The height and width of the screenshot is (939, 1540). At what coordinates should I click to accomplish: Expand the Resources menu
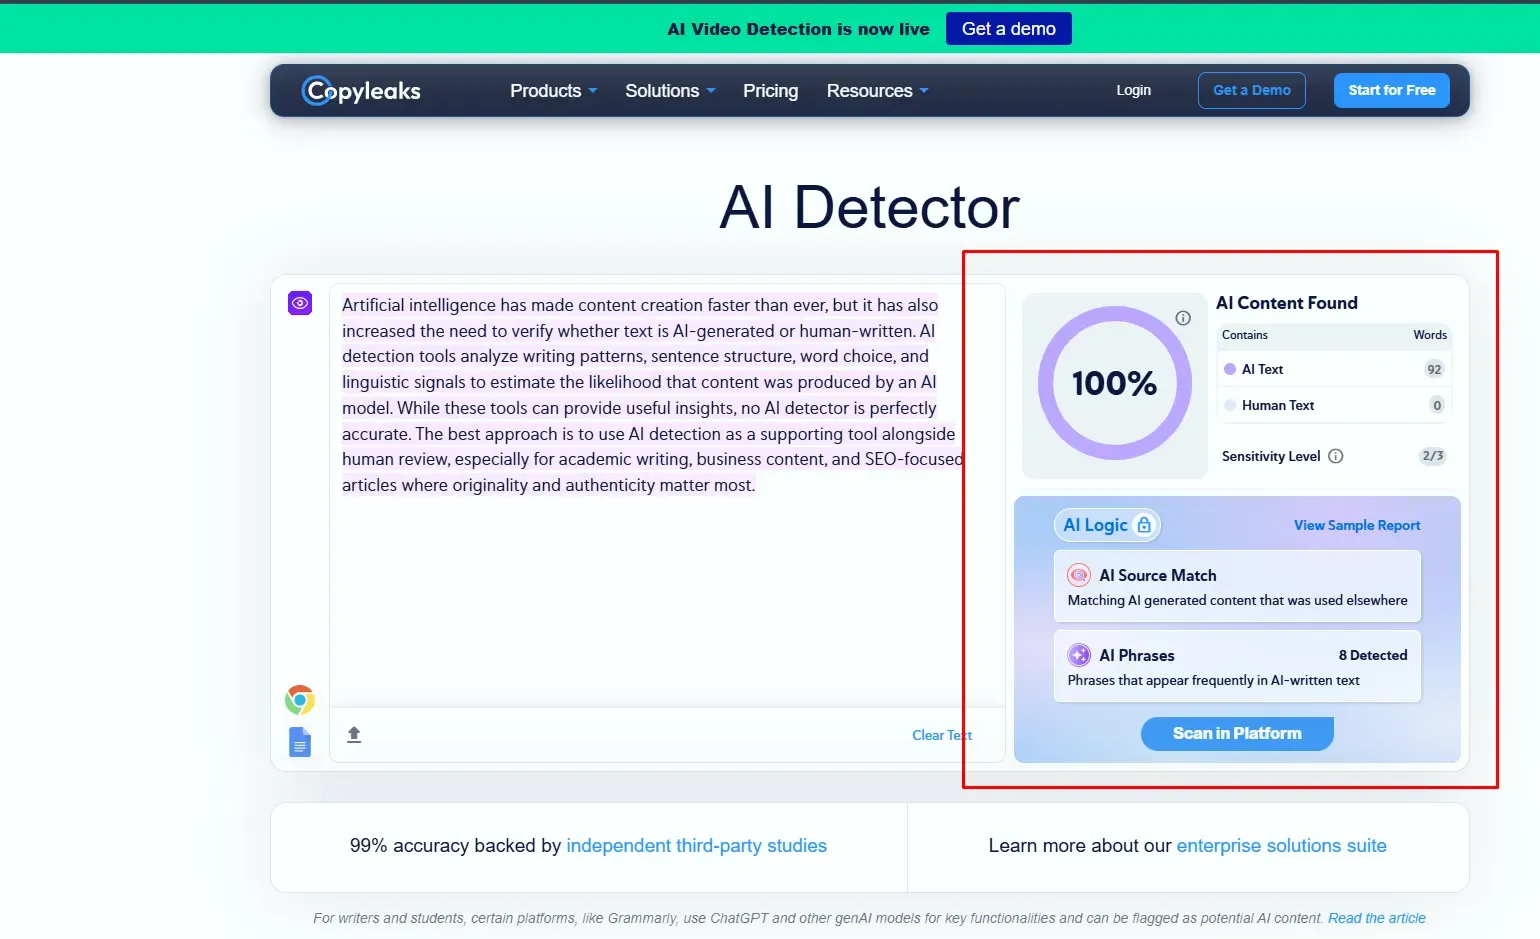click(877, 91)
